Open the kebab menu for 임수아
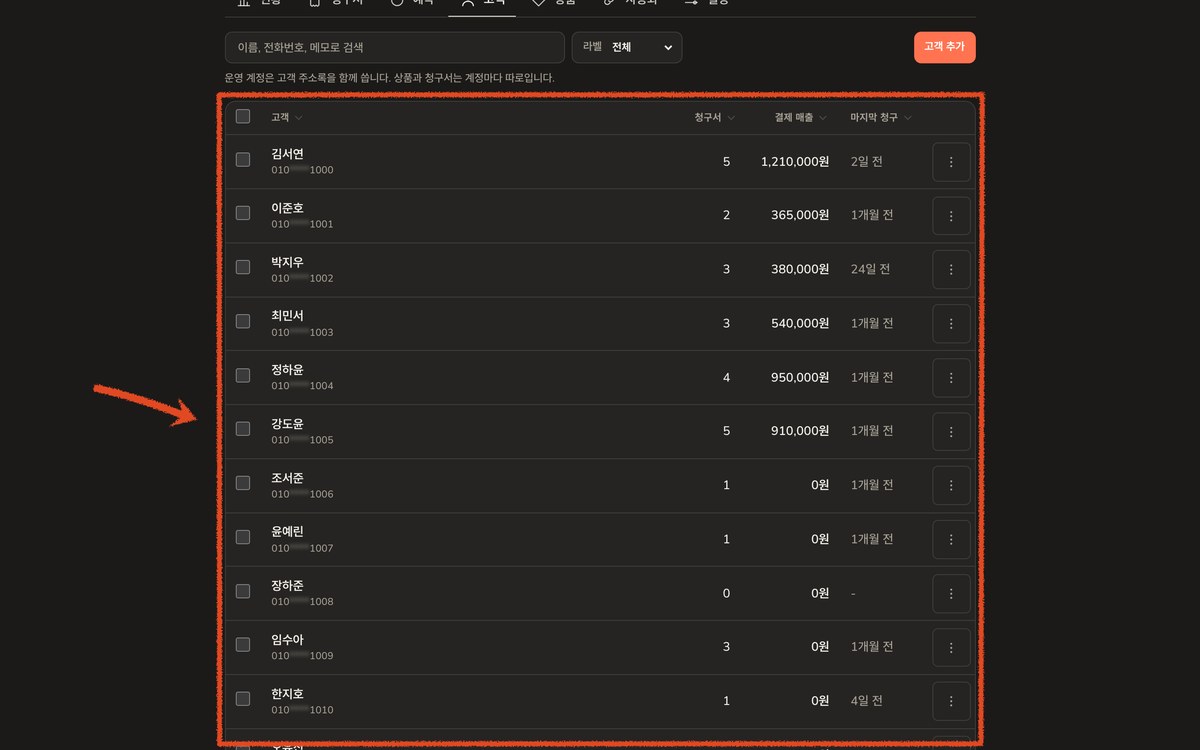 tap(951, 647)
